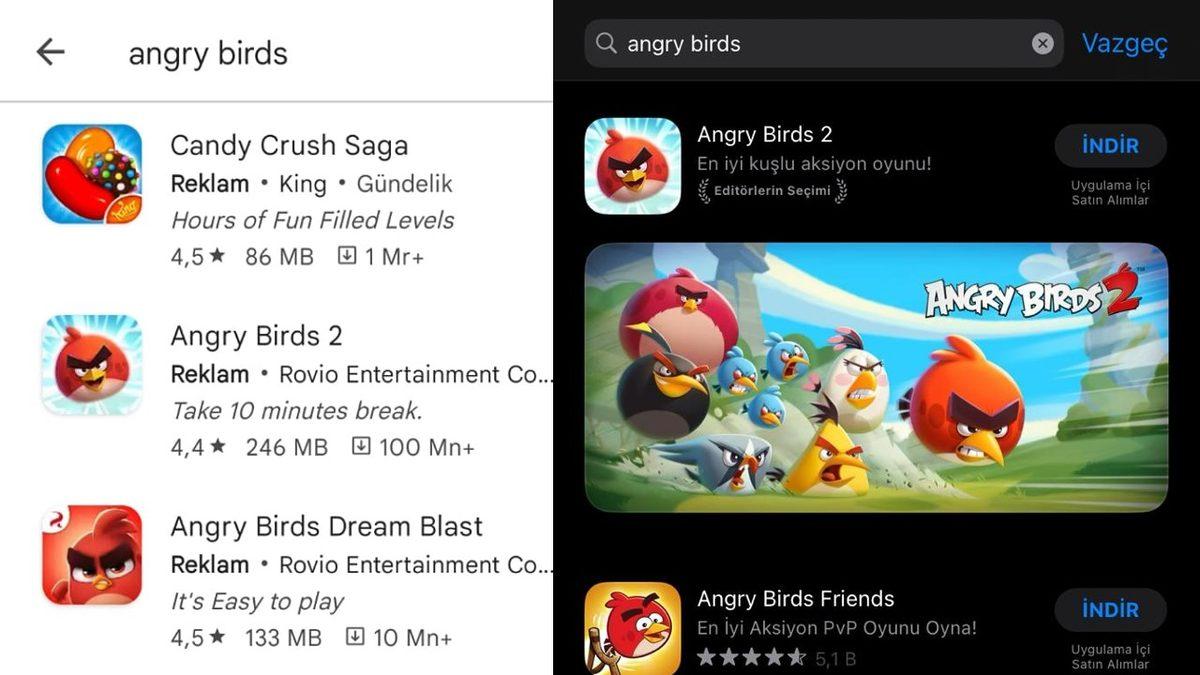Open Angry Birds 2 icon in Play Store list
The image size is (1200, 675).
coord(92,365)
